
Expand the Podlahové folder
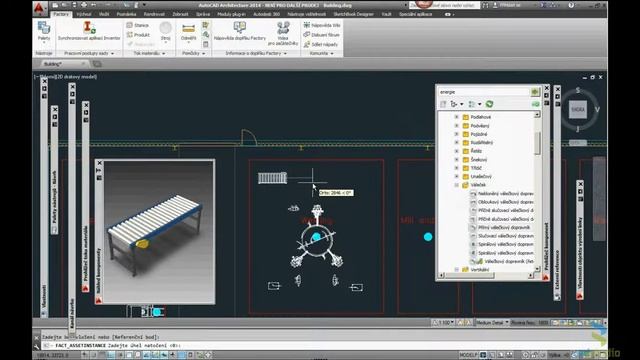pyautogui.click(x=456, y=117)
